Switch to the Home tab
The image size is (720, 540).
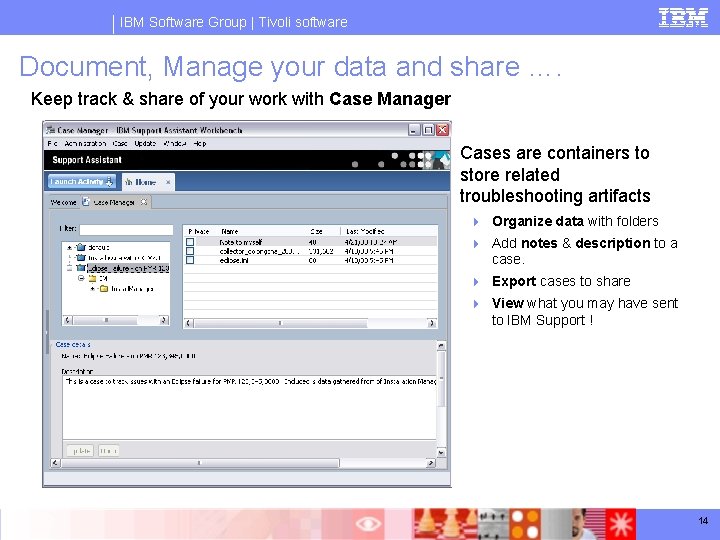coord(146,182)
